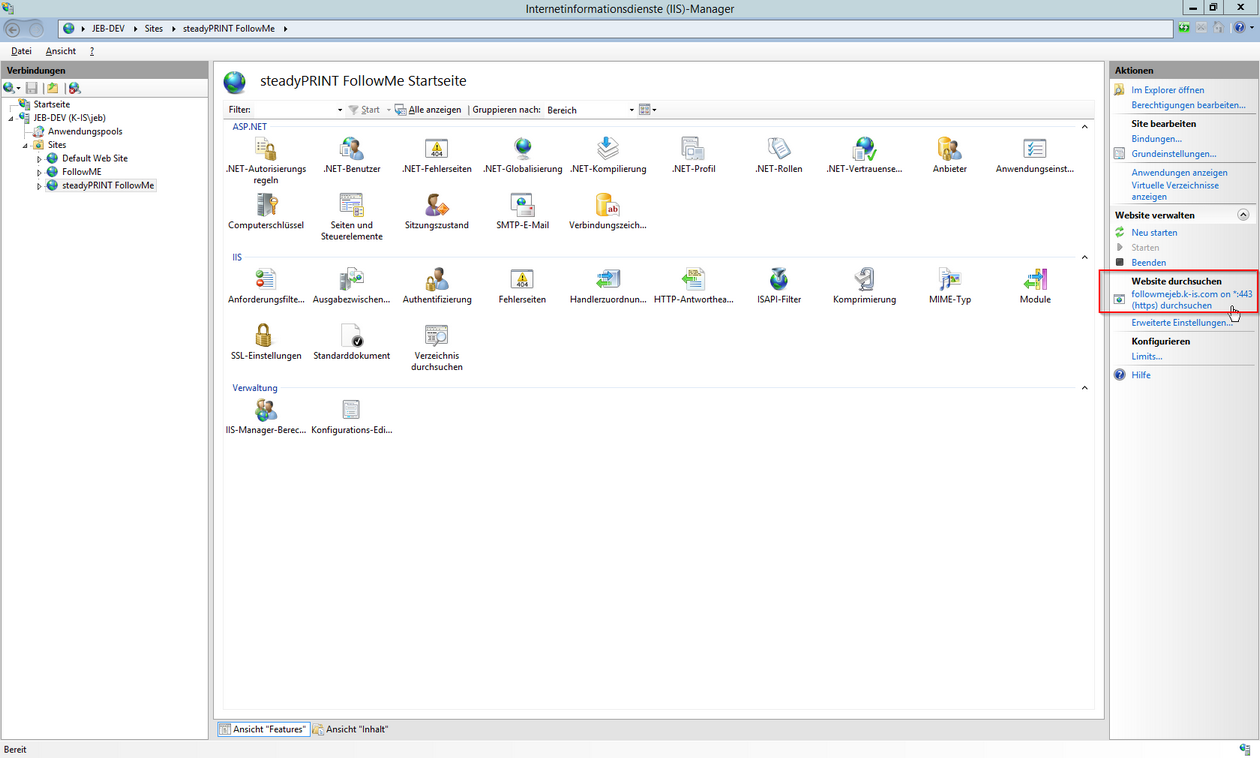Open Erweiterte Einstellungen... link

[1182, 323]
